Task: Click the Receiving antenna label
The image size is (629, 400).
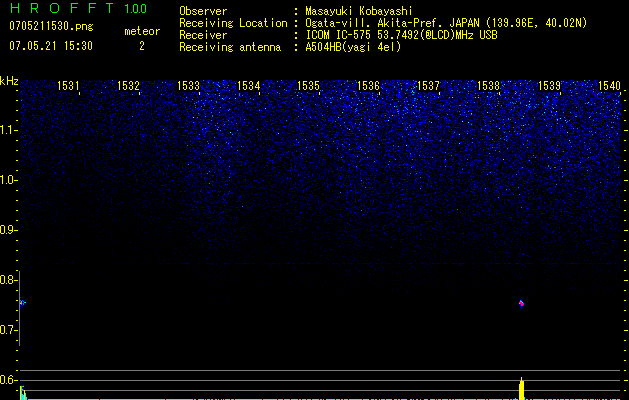Action: pyautogui.click(x=230, y=47)
